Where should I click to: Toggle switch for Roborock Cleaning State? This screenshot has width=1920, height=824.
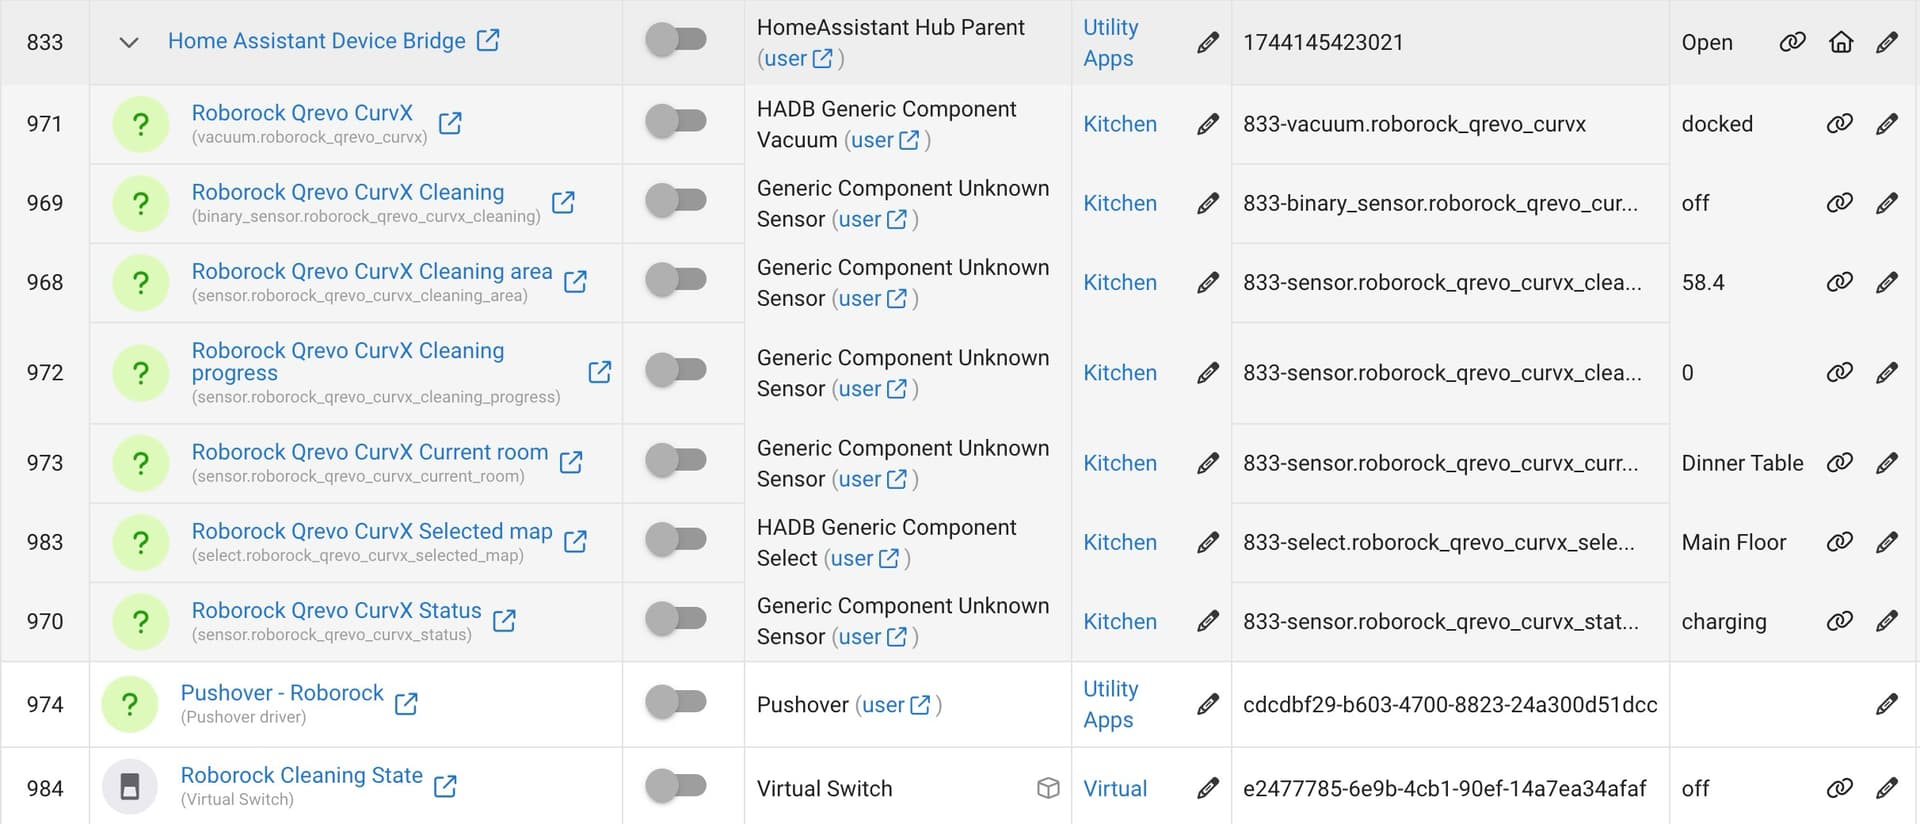[x=676, y=786]
